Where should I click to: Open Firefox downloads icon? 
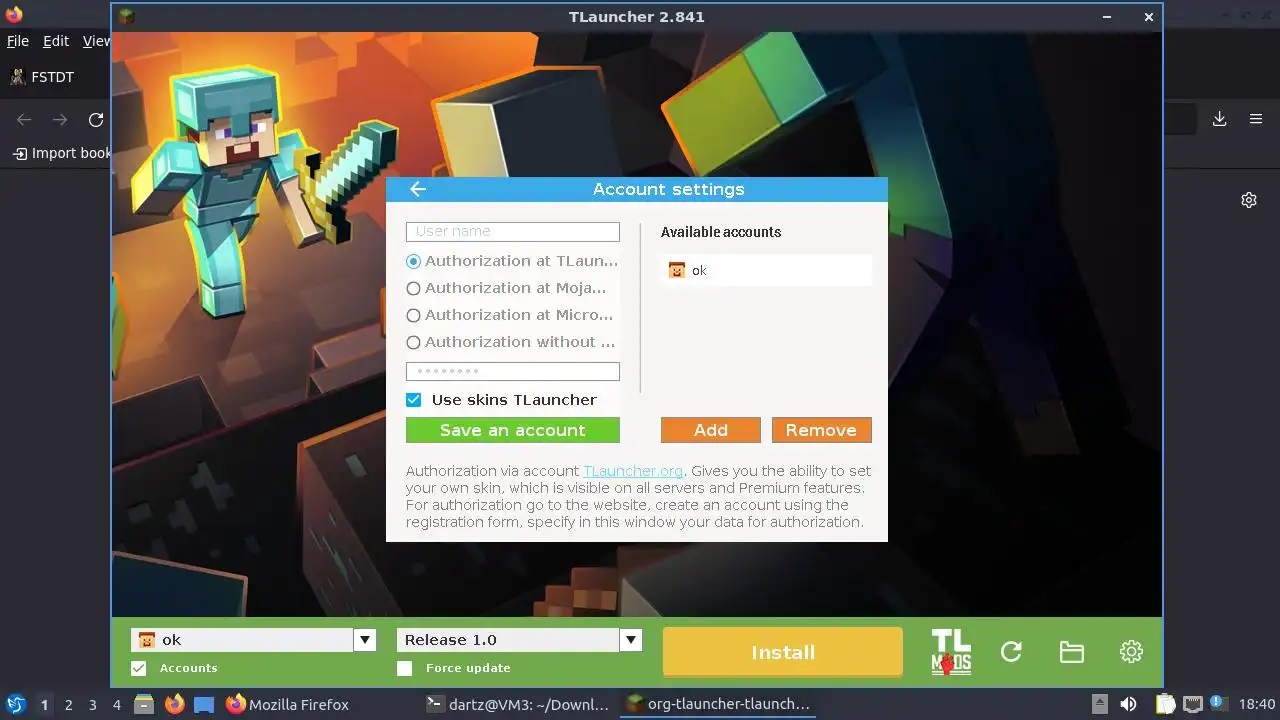coord(1219,119)
